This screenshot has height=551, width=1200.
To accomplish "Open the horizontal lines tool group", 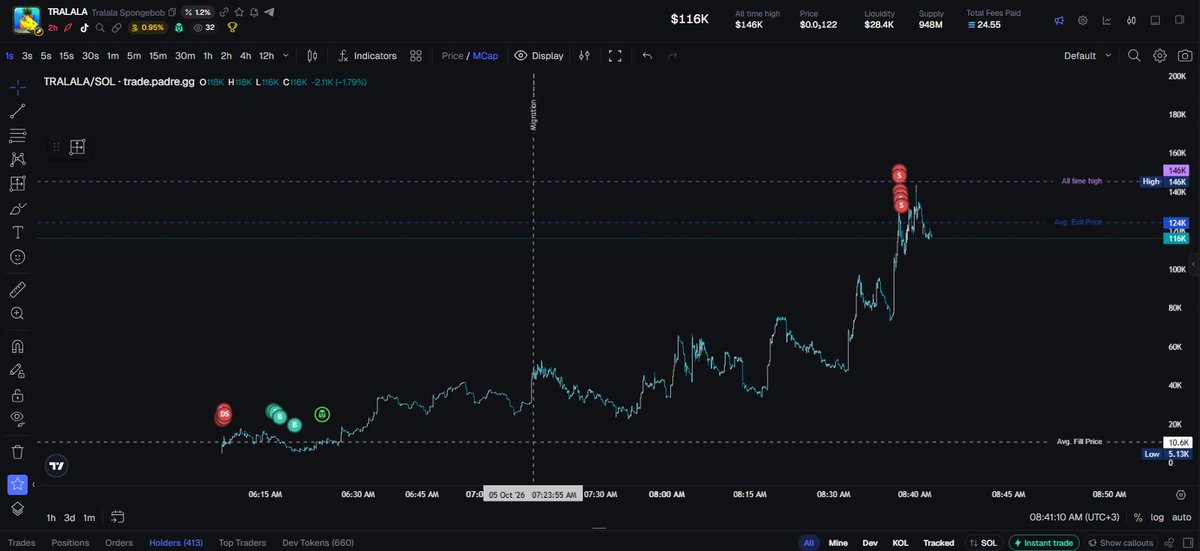I will coord(17,135).
